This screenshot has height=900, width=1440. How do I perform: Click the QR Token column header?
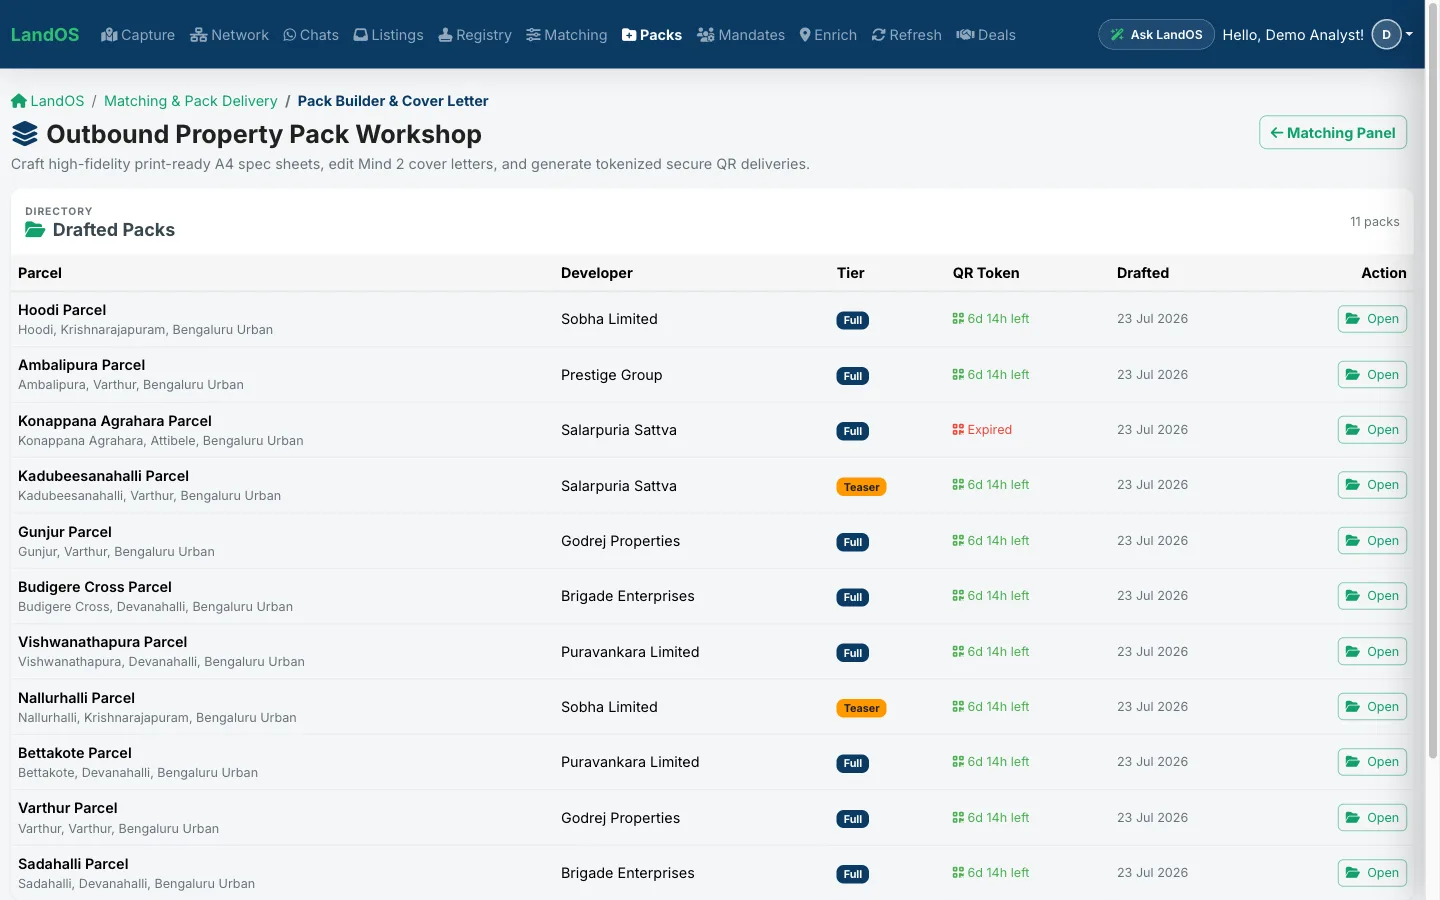tap(986, 273)
